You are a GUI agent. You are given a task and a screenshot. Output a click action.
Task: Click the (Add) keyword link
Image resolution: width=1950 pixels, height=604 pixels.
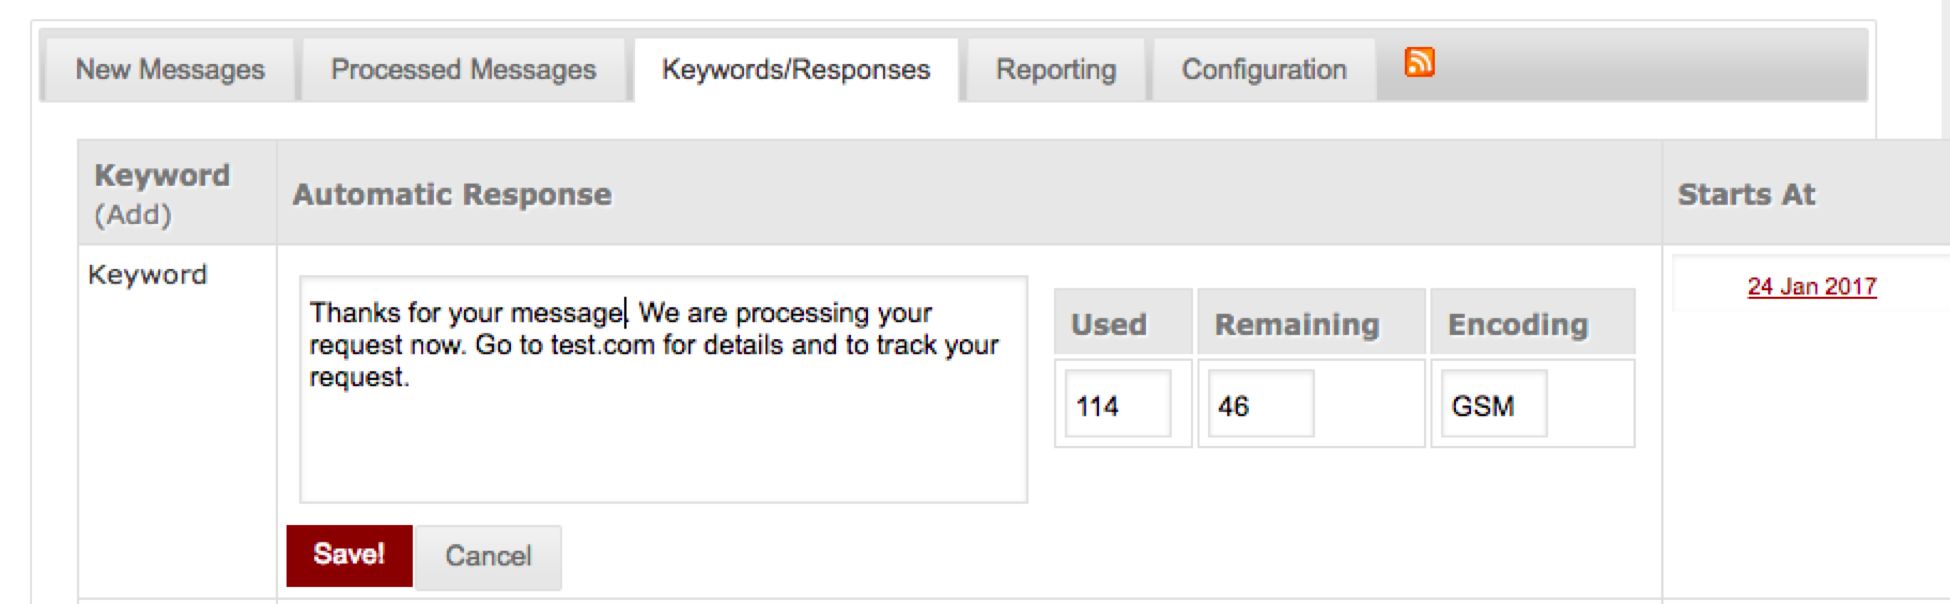133,215
